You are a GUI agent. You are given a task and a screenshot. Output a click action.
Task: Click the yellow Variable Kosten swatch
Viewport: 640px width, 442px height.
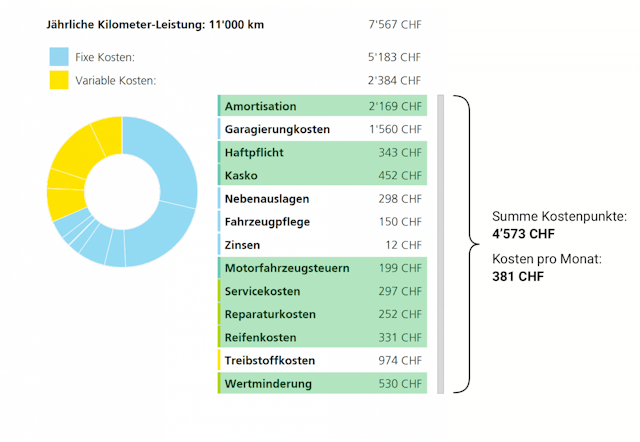tap(58, 80)
